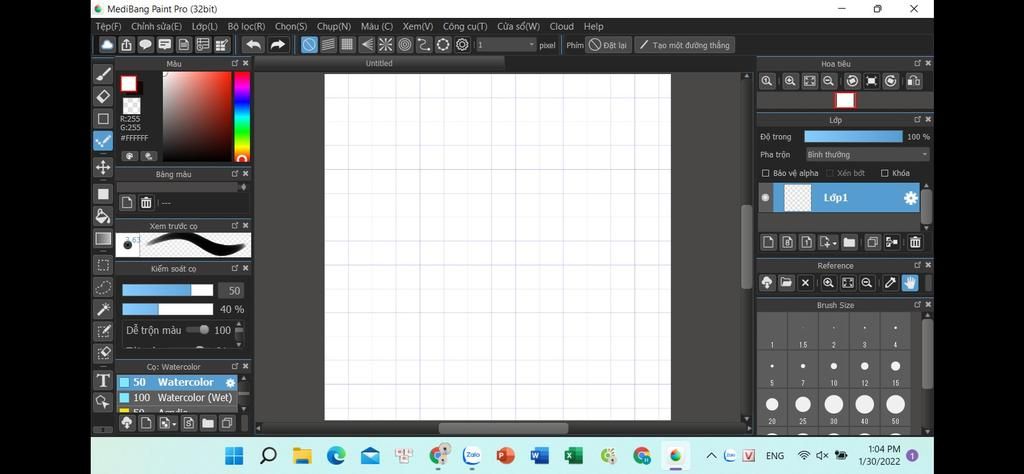
Task: Open the pixel width dropdown in toolbar
Action: point(506,45)
